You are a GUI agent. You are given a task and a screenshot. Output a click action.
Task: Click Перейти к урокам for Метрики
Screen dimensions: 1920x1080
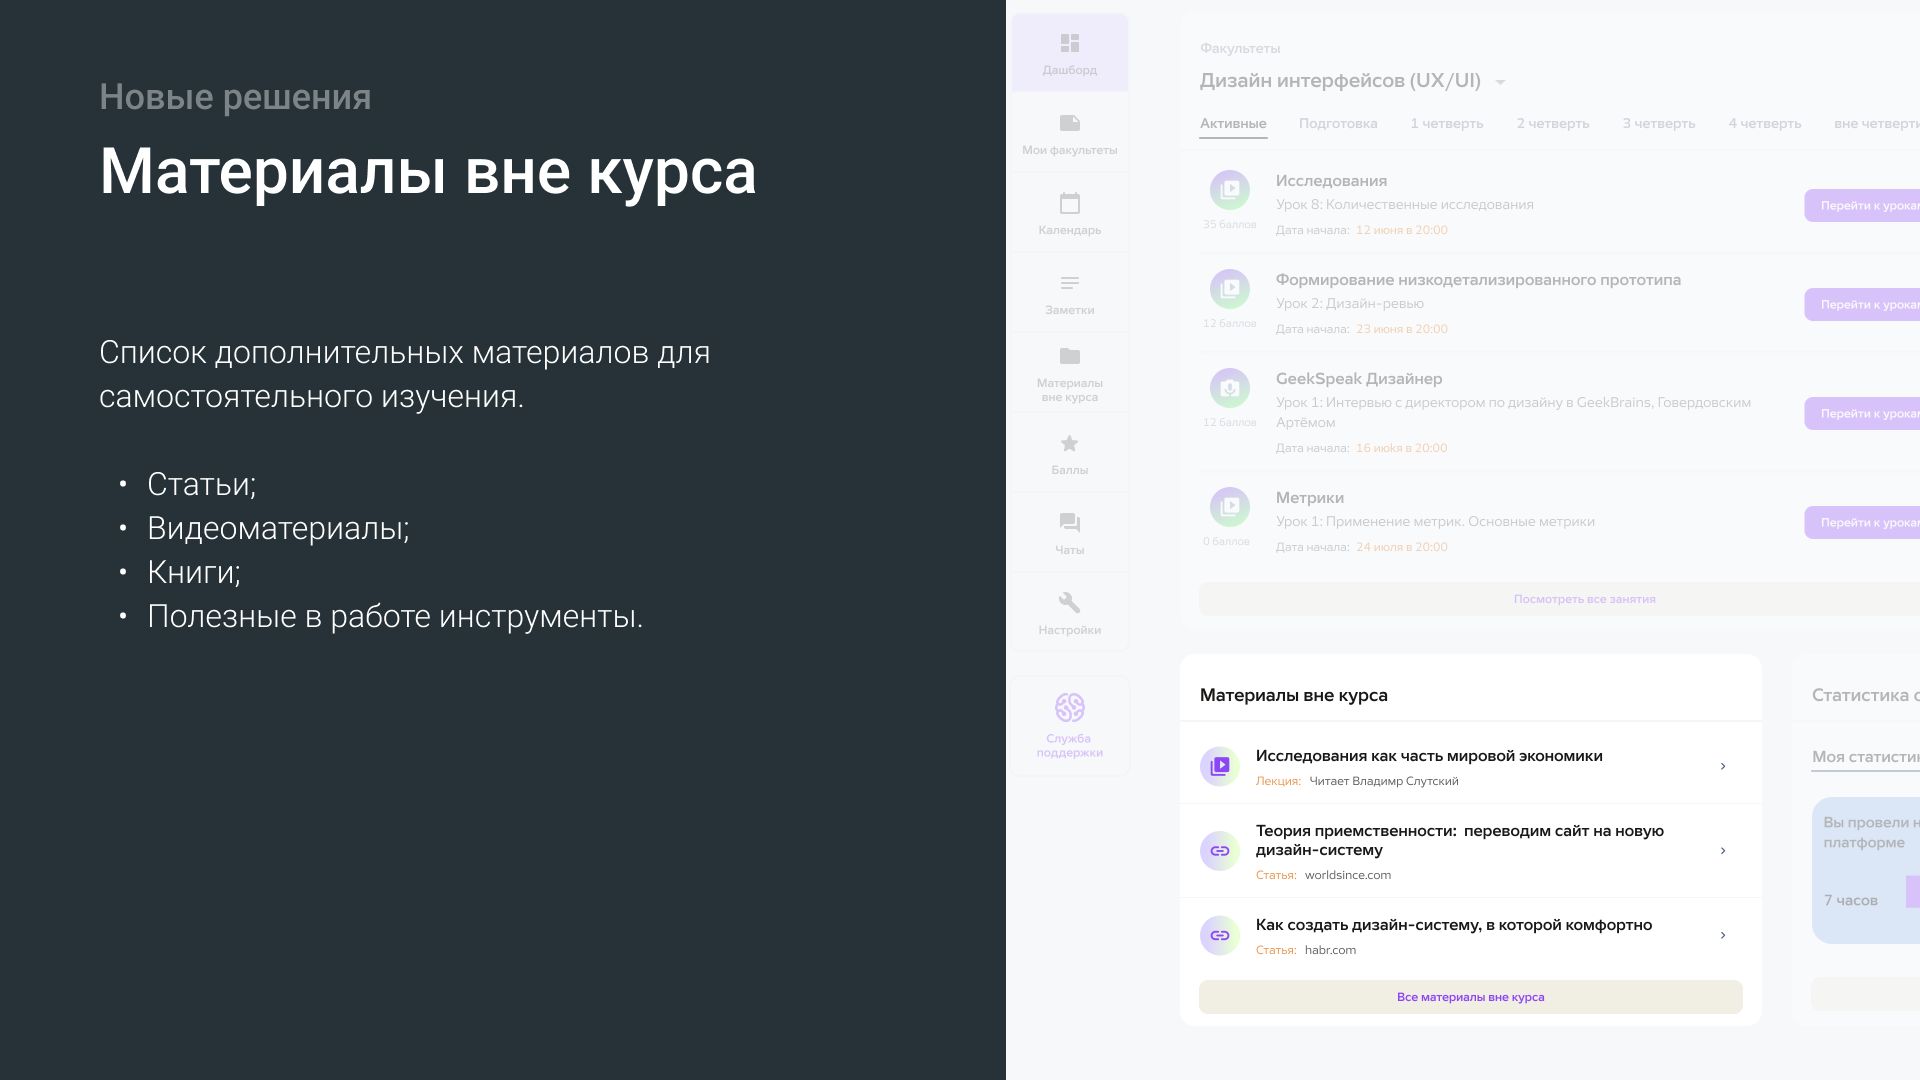pos(1870,522)
